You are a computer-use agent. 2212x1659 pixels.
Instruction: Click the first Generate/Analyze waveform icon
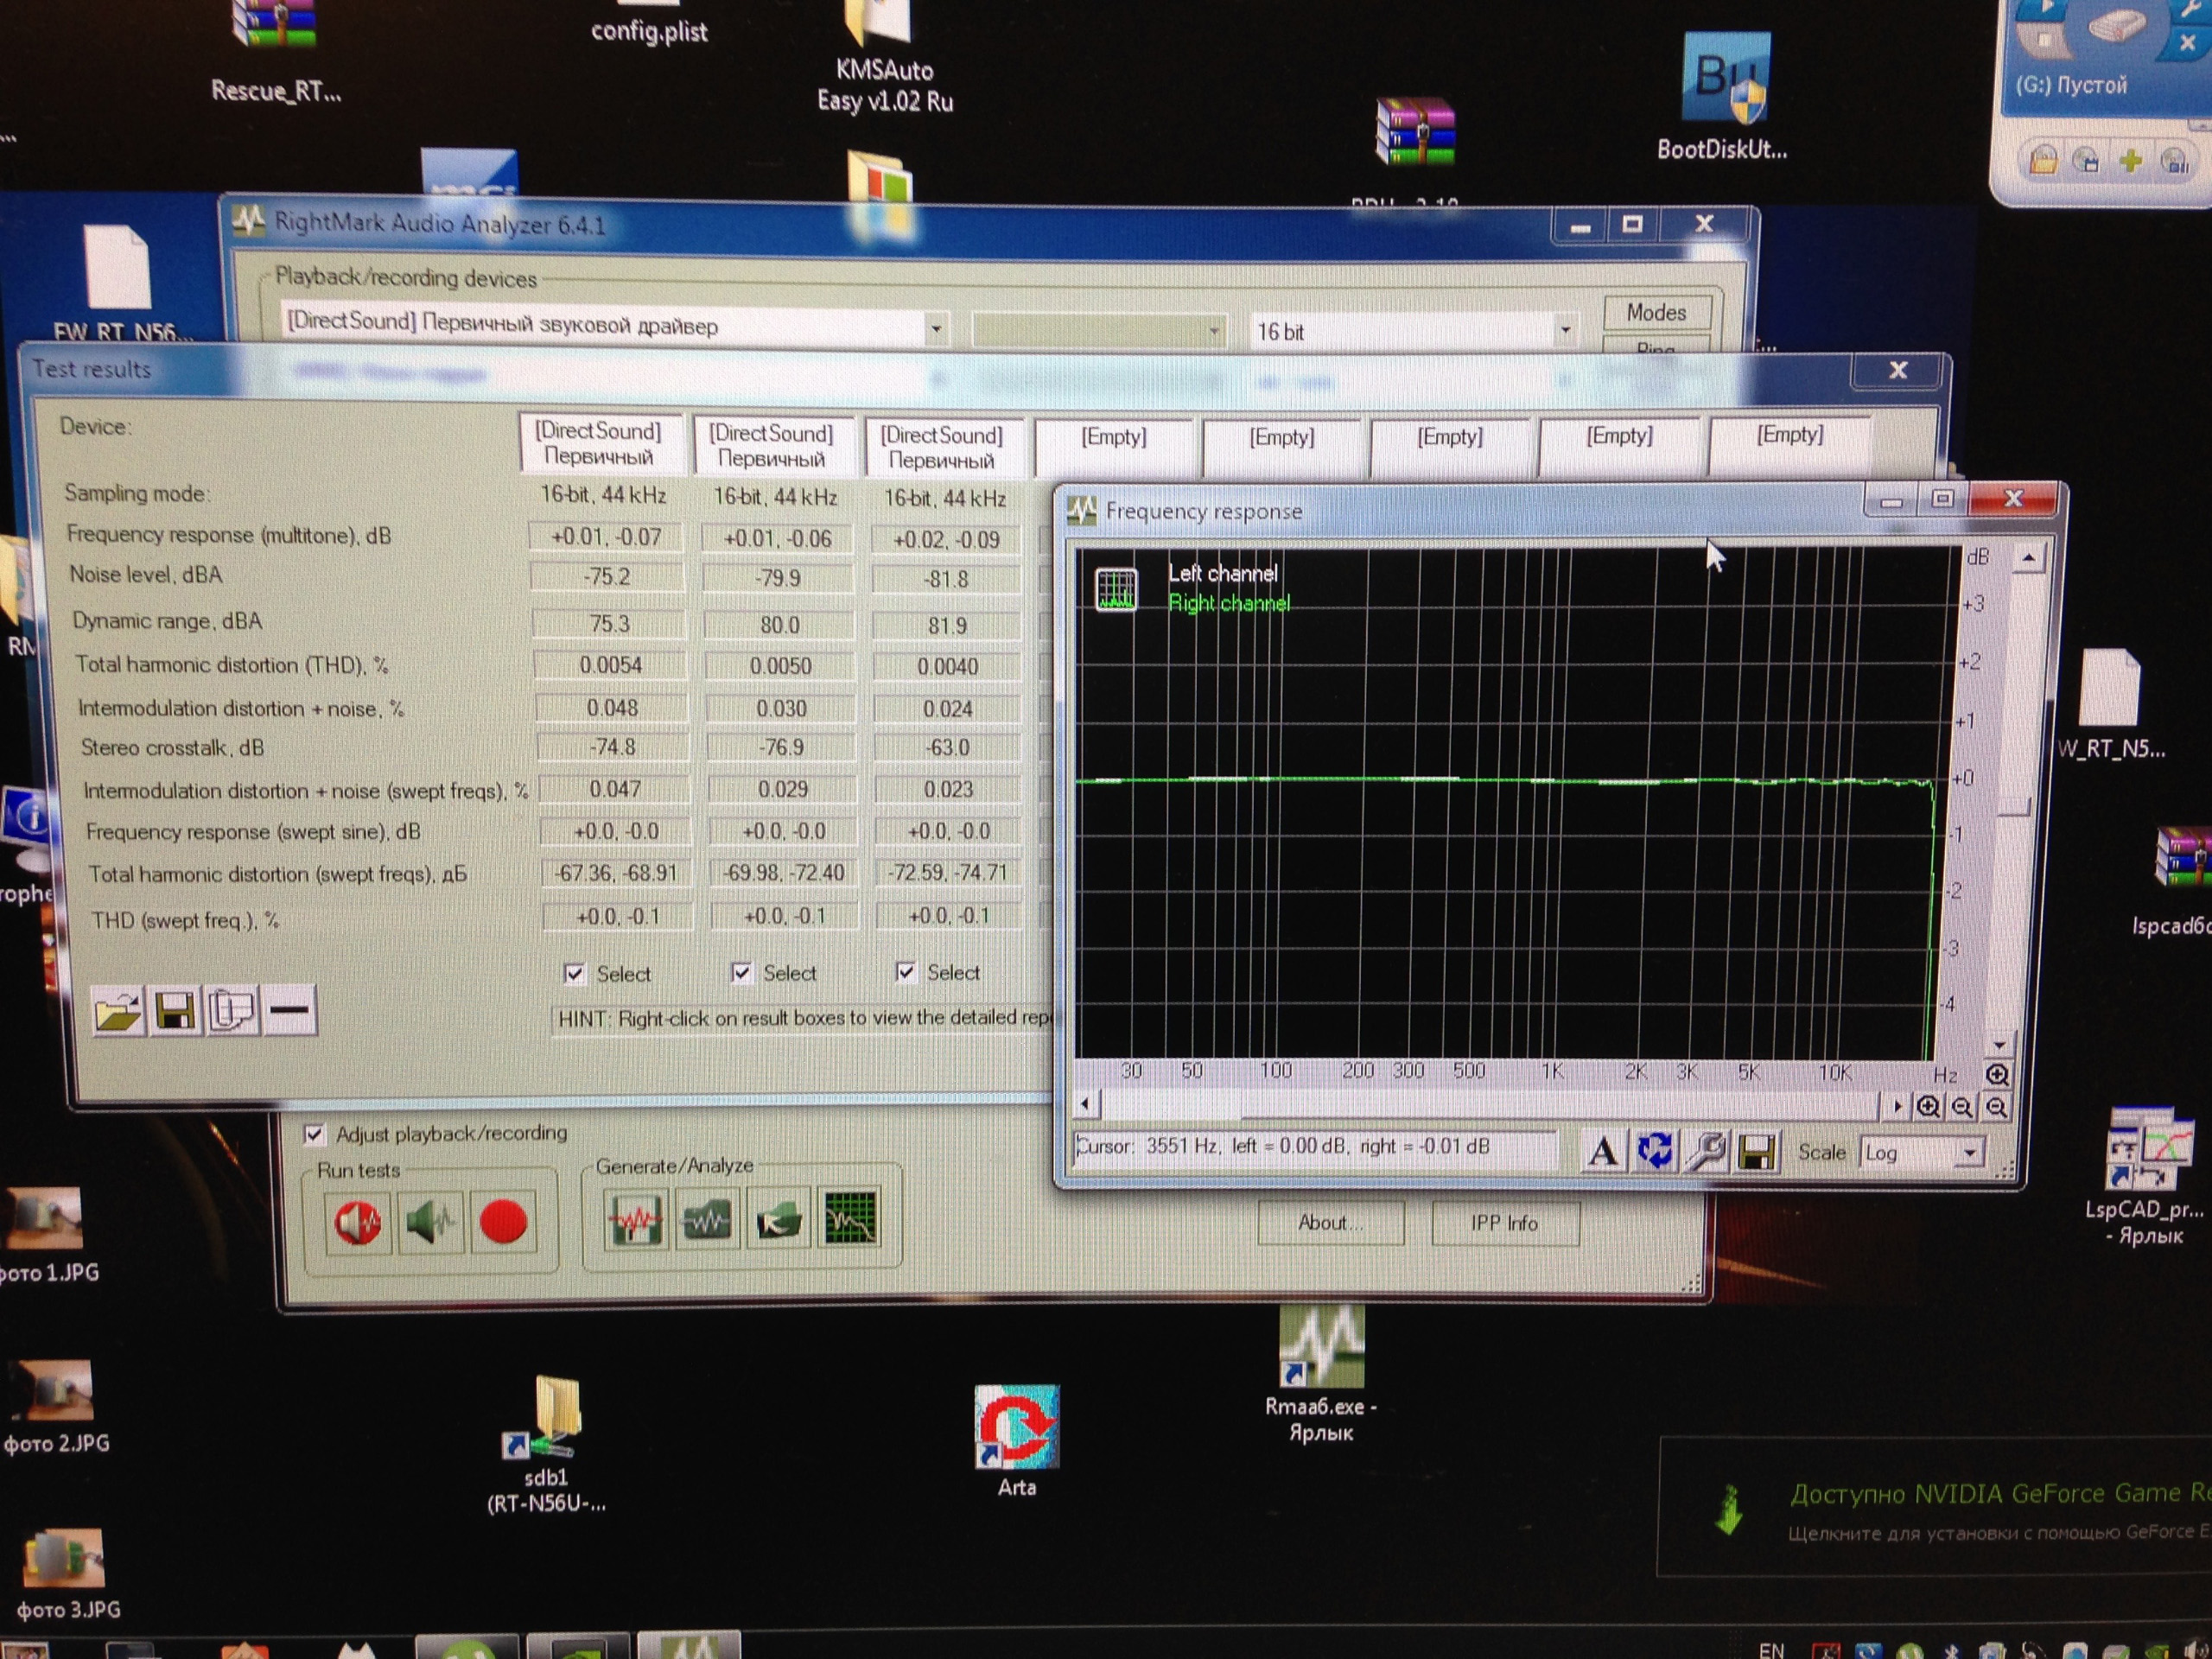[x=635, y=1220]
